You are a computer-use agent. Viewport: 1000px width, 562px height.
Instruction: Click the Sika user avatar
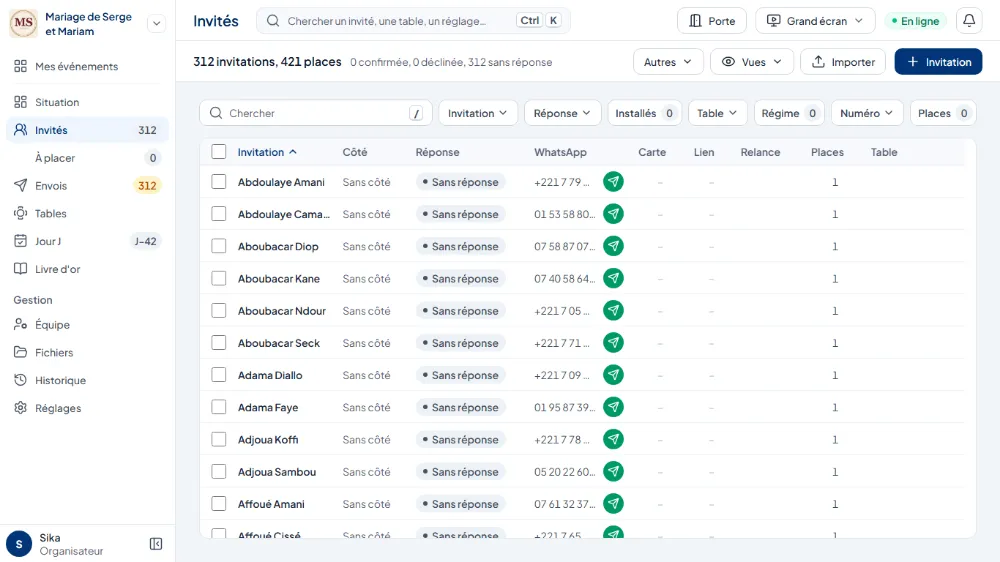(19, 544)
